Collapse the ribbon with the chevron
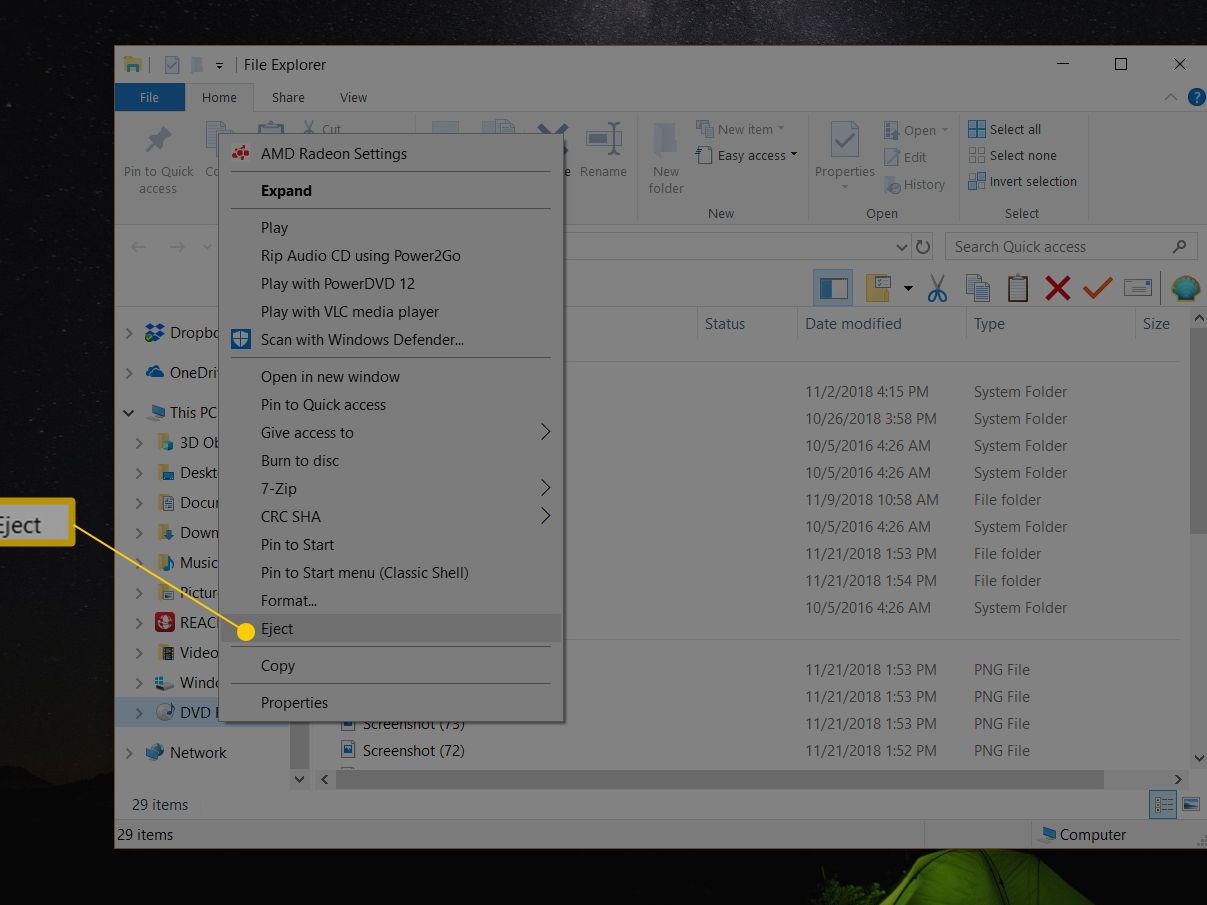The width and height of the screenshot is (1207, 905). click(1171, 97)
